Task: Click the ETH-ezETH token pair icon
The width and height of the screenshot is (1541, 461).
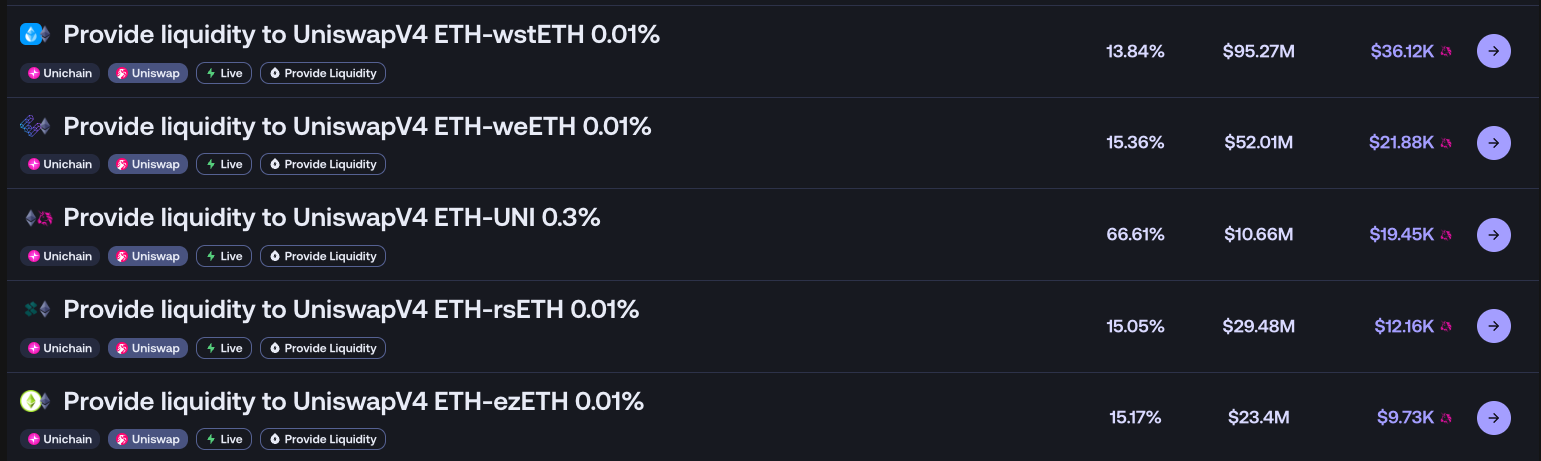Action: (36, 402)
